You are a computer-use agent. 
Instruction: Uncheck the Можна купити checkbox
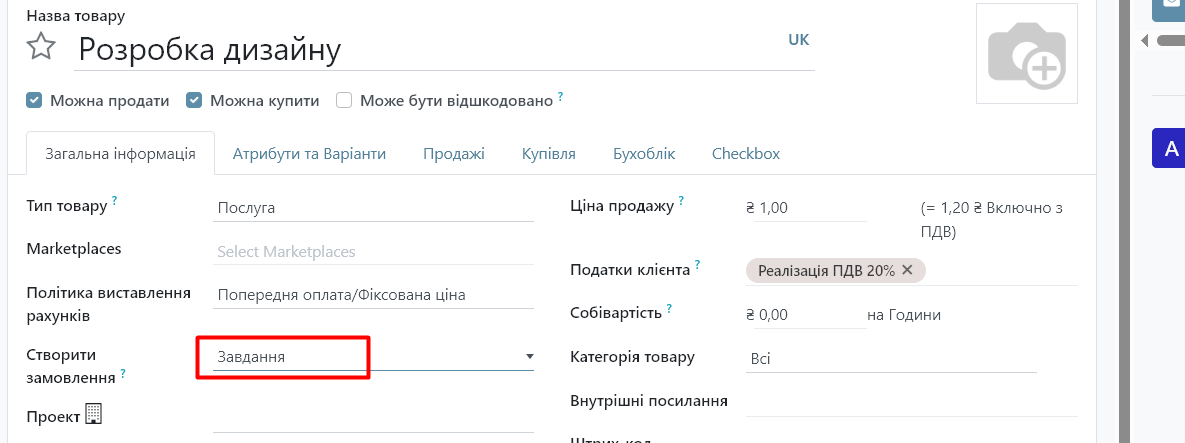pos(195,100)
